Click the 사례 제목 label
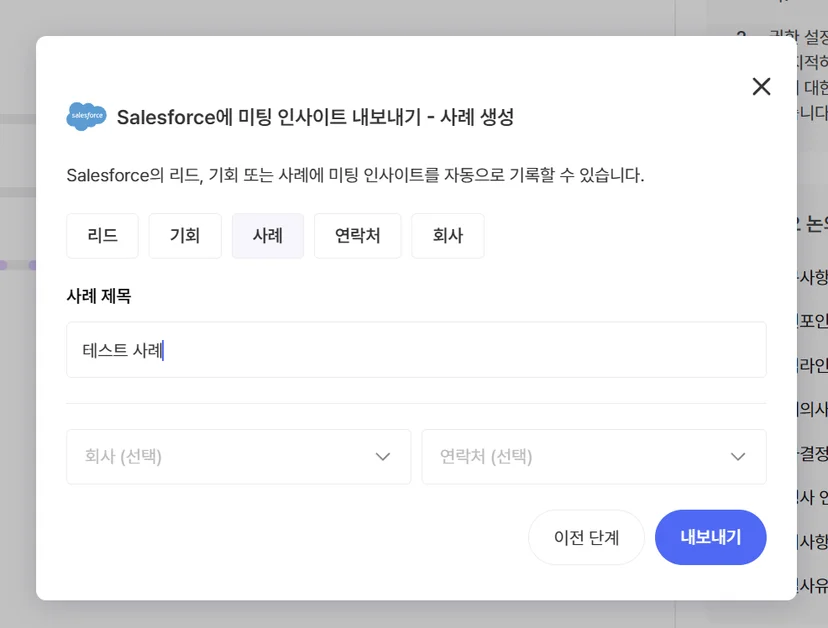This screenshot has height=628, width=828. point(99,296)
